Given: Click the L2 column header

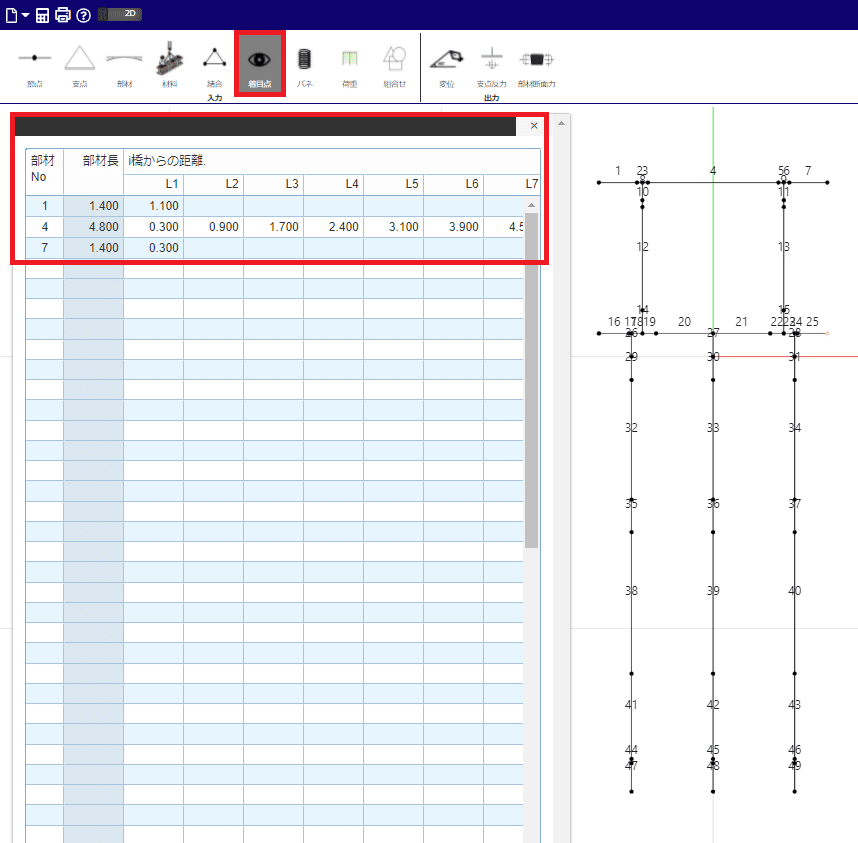Looking at the screenshot, I should (214, 184).
